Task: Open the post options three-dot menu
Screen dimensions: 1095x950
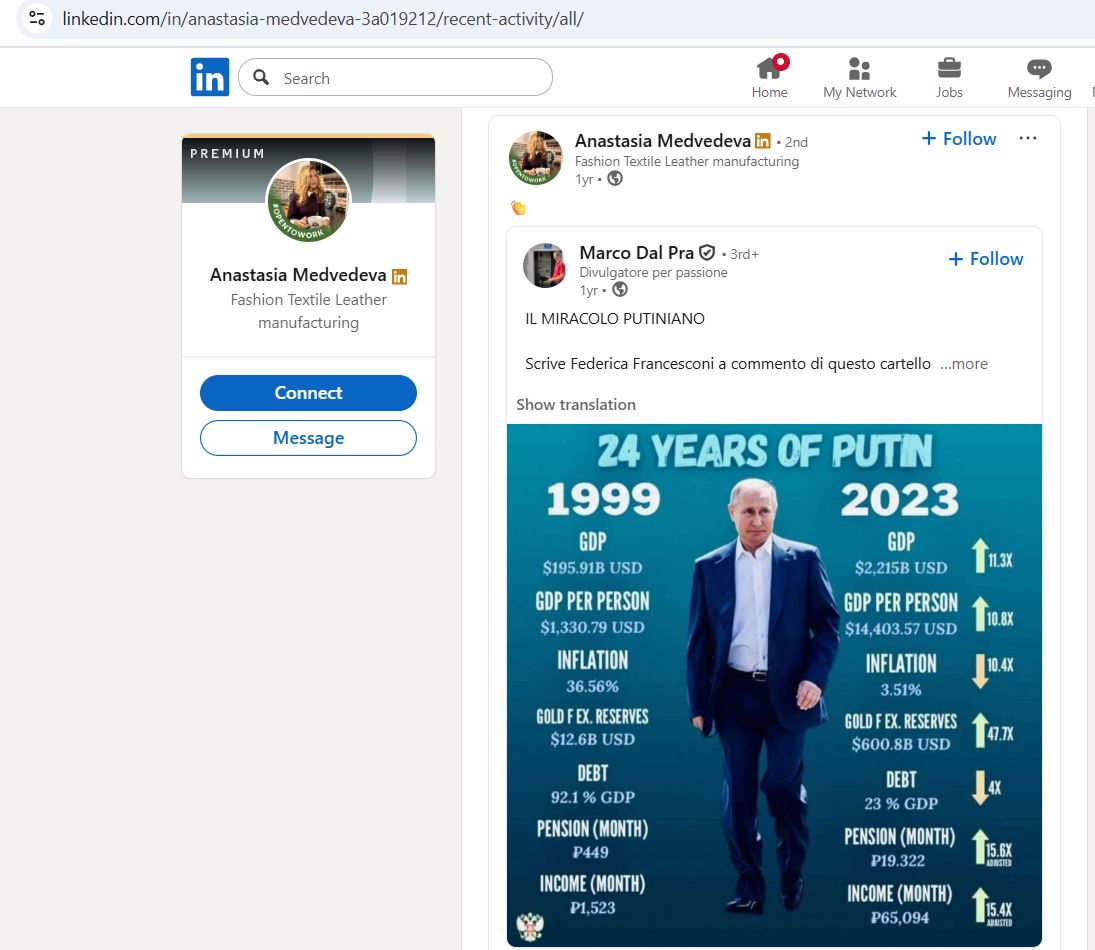Action: point(1027,138)
